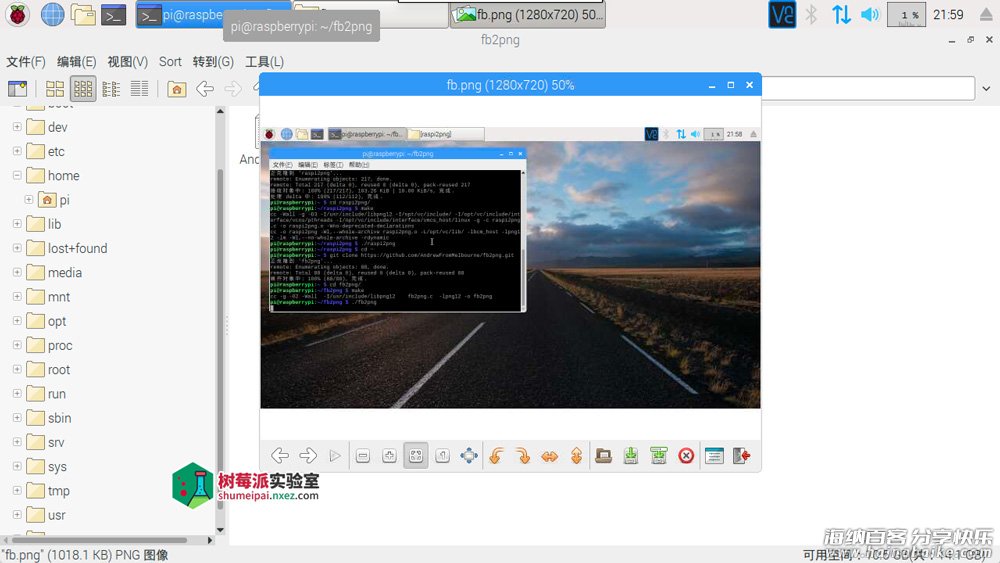Open the 编辑(E) menu
The image size is (1000, 563).
(x=77, y=62)
